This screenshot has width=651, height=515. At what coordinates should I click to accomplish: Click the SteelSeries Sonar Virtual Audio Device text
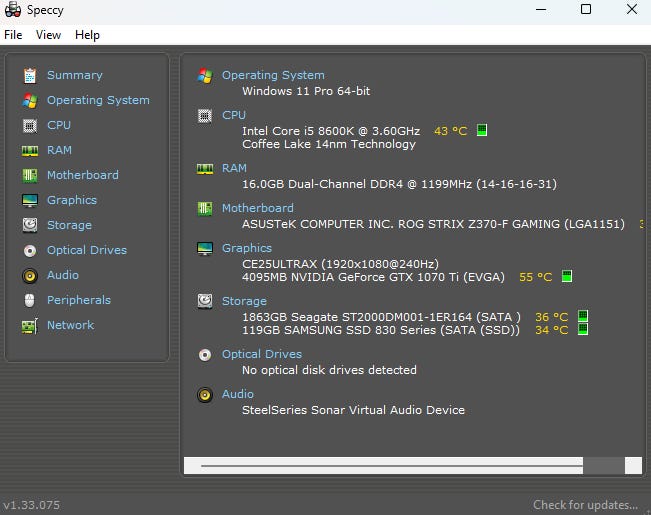click(353, 410)
